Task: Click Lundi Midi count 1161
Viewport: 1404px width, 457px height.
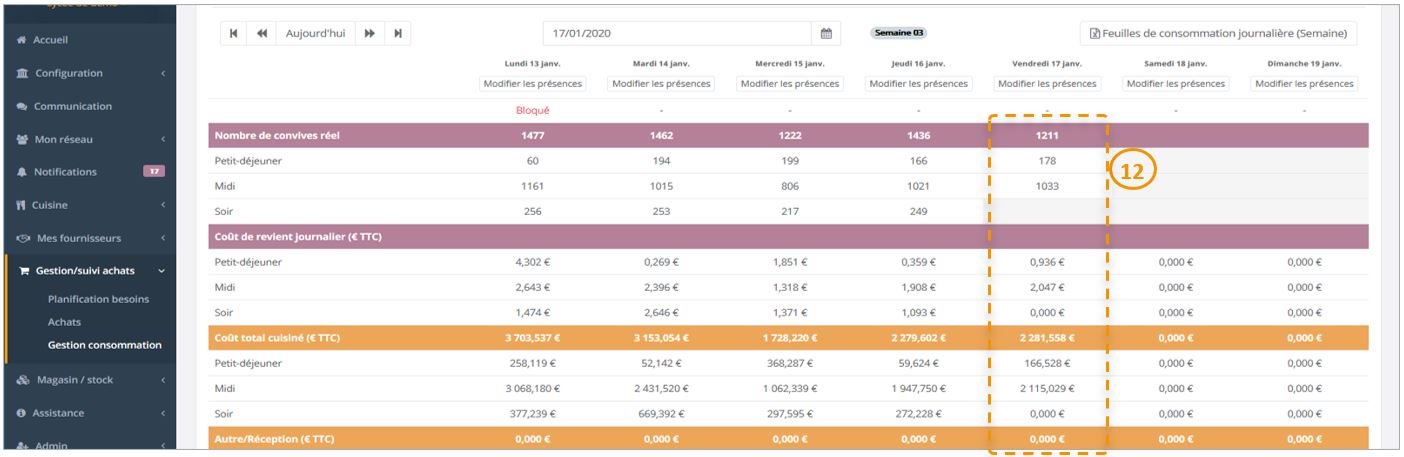Action: pos(532,186)
